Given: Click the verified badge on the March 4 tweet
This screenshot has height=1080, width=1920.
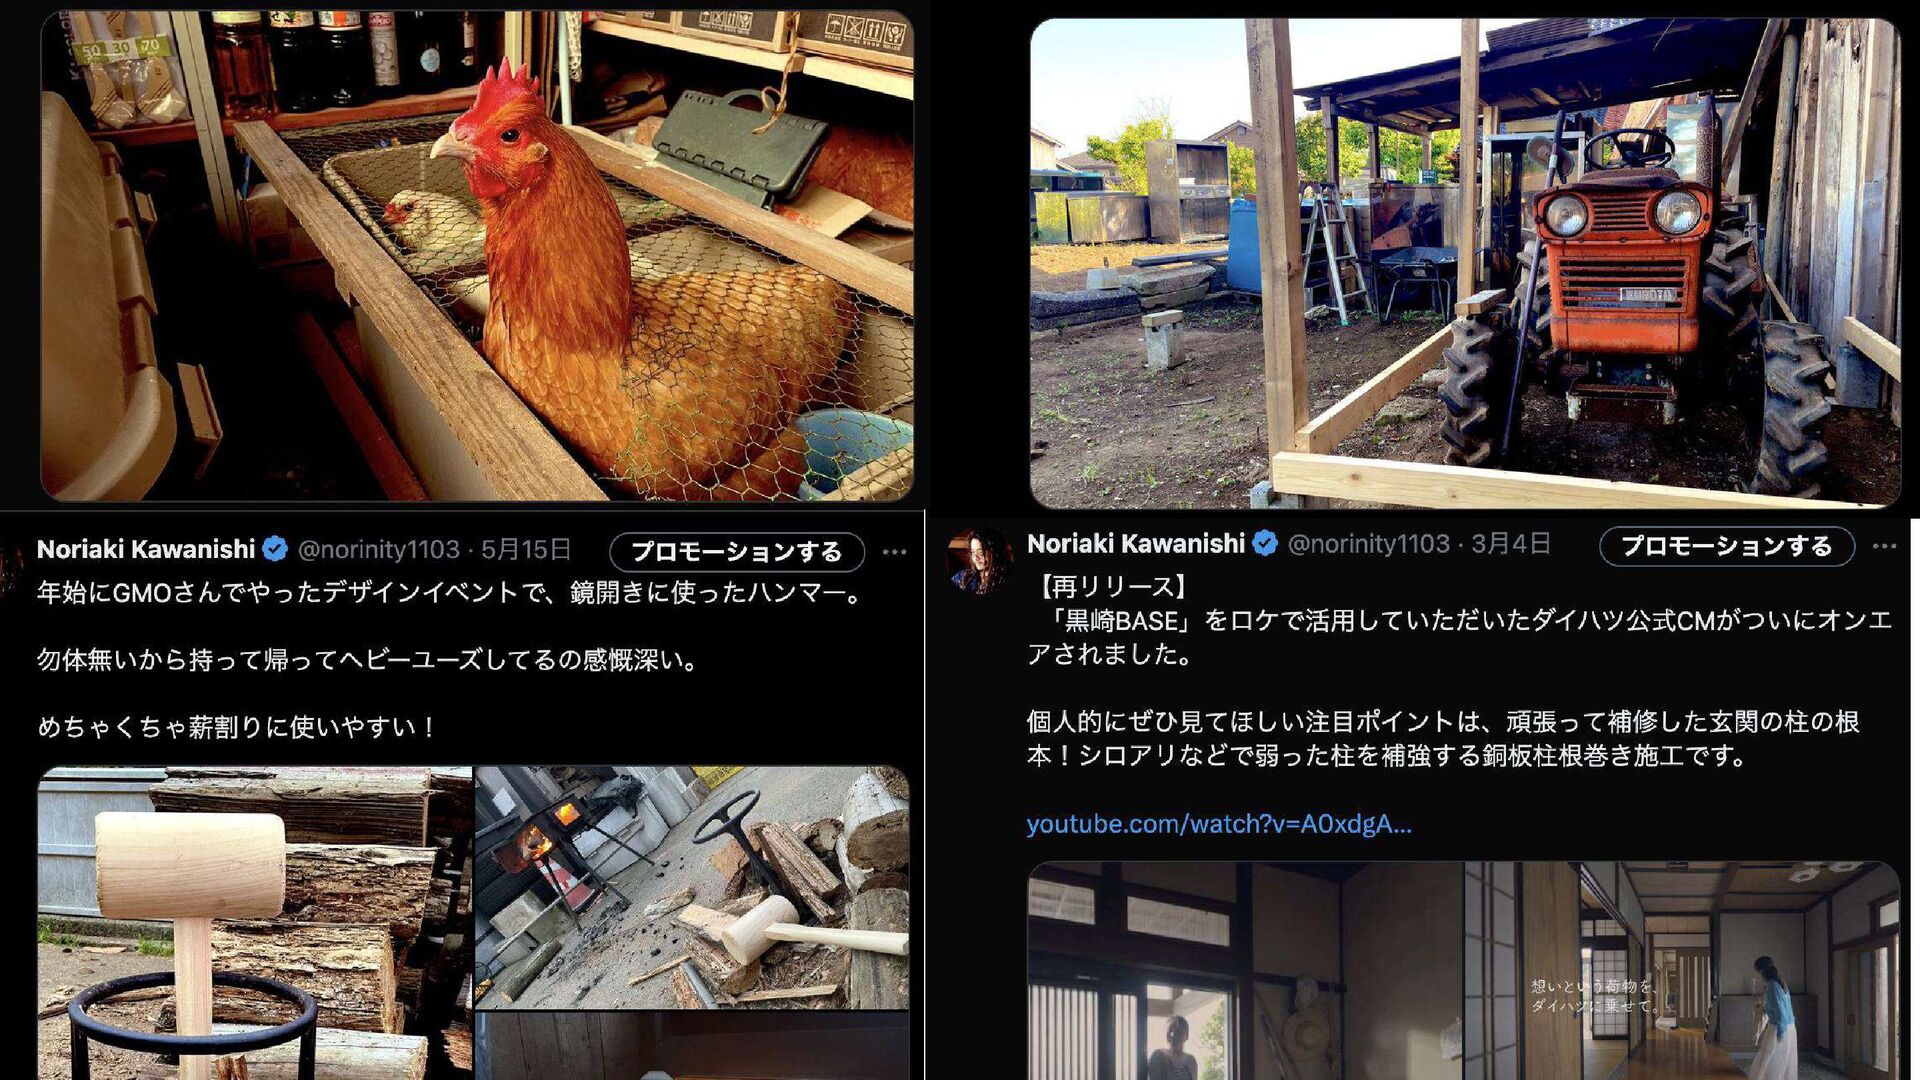Looking at the screenshot, I should coord(1265,544).
